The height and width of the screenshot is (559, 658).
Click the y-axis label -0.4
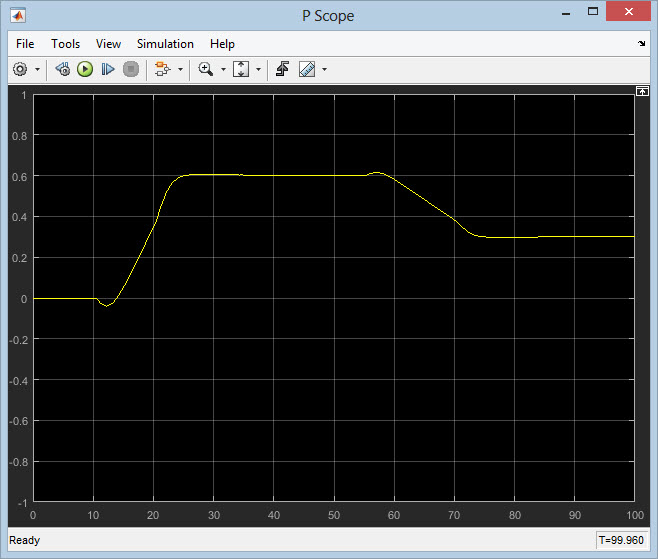[x=18, y=381]
